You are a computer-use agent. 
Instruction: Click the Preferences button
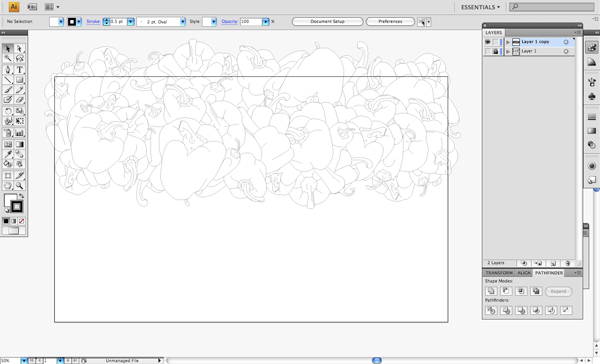coord(390,21)
